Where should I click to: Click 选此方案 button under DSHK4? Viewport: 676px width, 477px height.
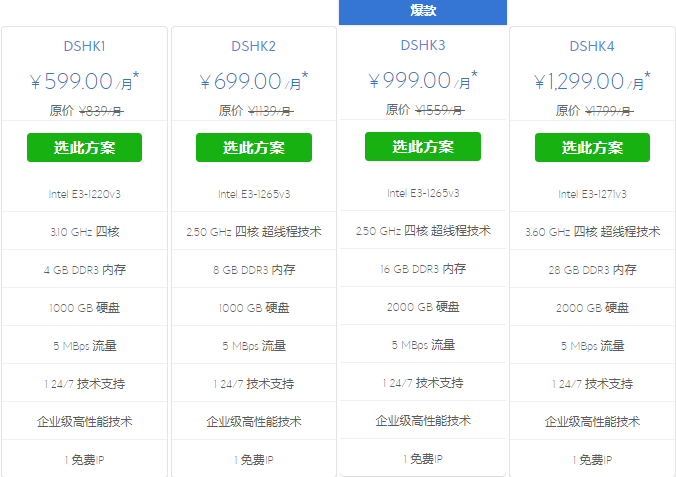pos(592,147)
